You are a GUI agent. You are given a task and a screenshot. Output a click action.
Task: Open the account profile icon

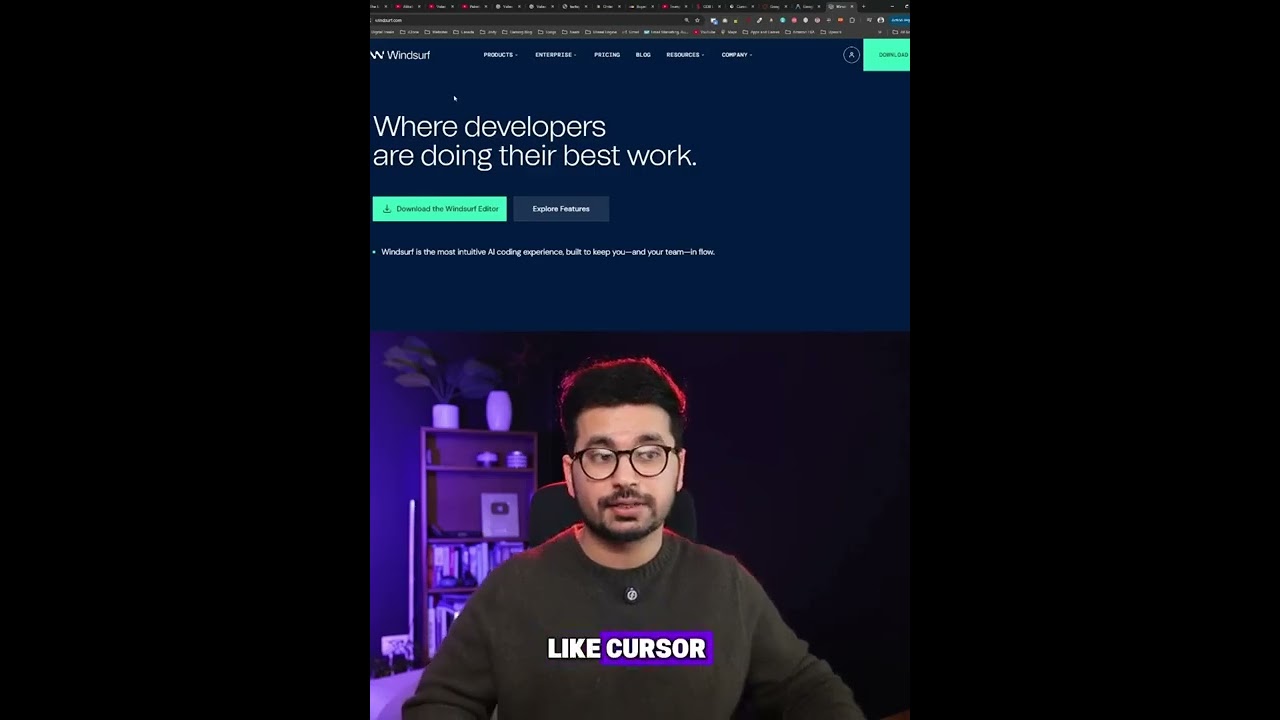(851, 55)
